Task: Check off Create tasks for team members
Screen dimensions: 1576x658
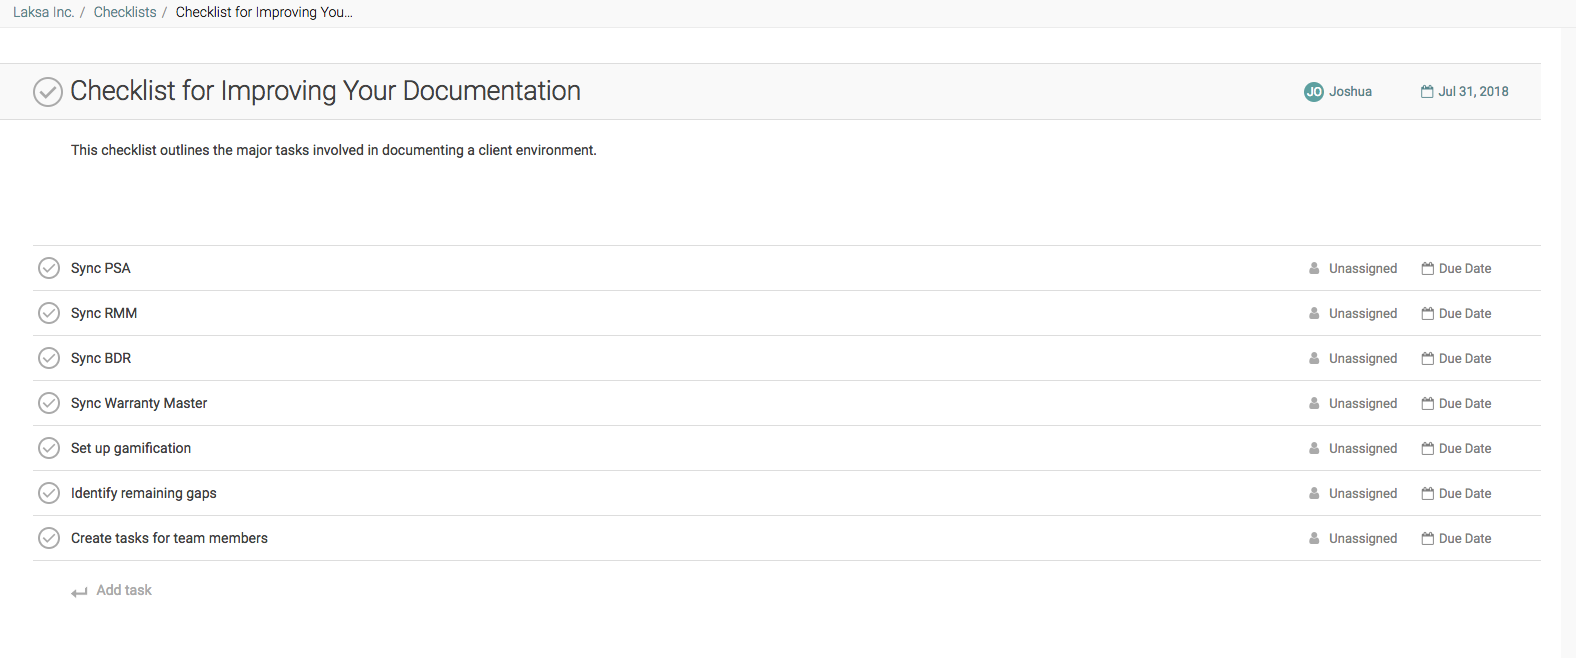Action: tap(48, 538)
